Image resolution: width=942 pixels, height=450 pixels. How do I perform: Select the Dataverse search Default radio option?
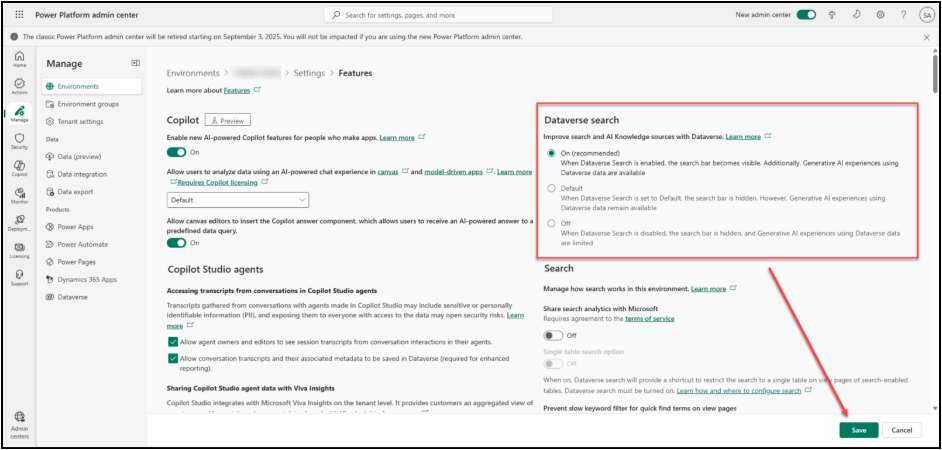click(x=550, y=188)
